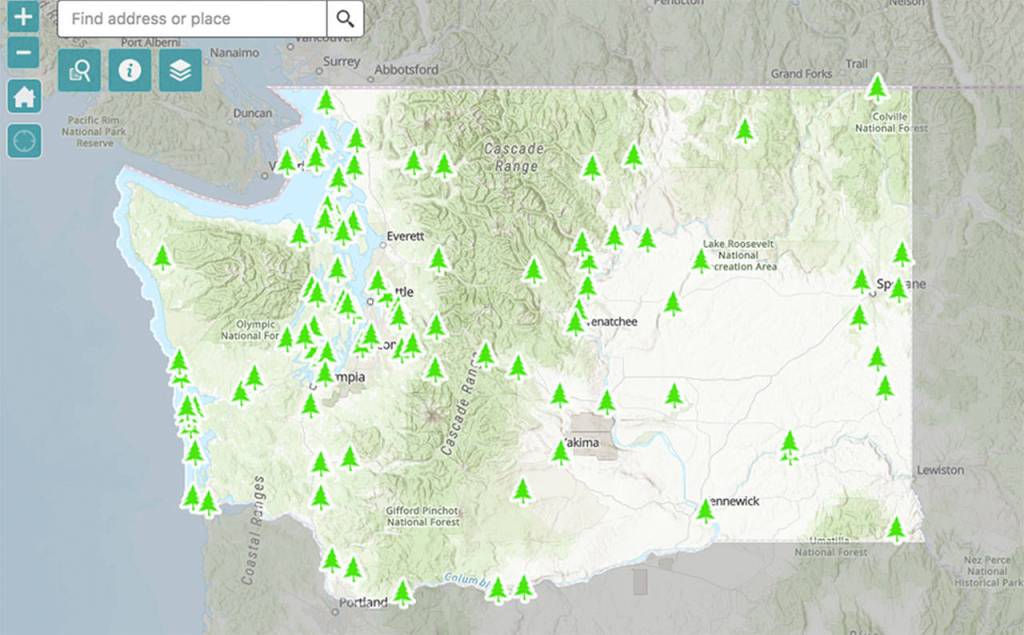This screenshot has width=1024, height=635.
Task: Select the tree marker on Yakima
Action: tap(561, 452)
